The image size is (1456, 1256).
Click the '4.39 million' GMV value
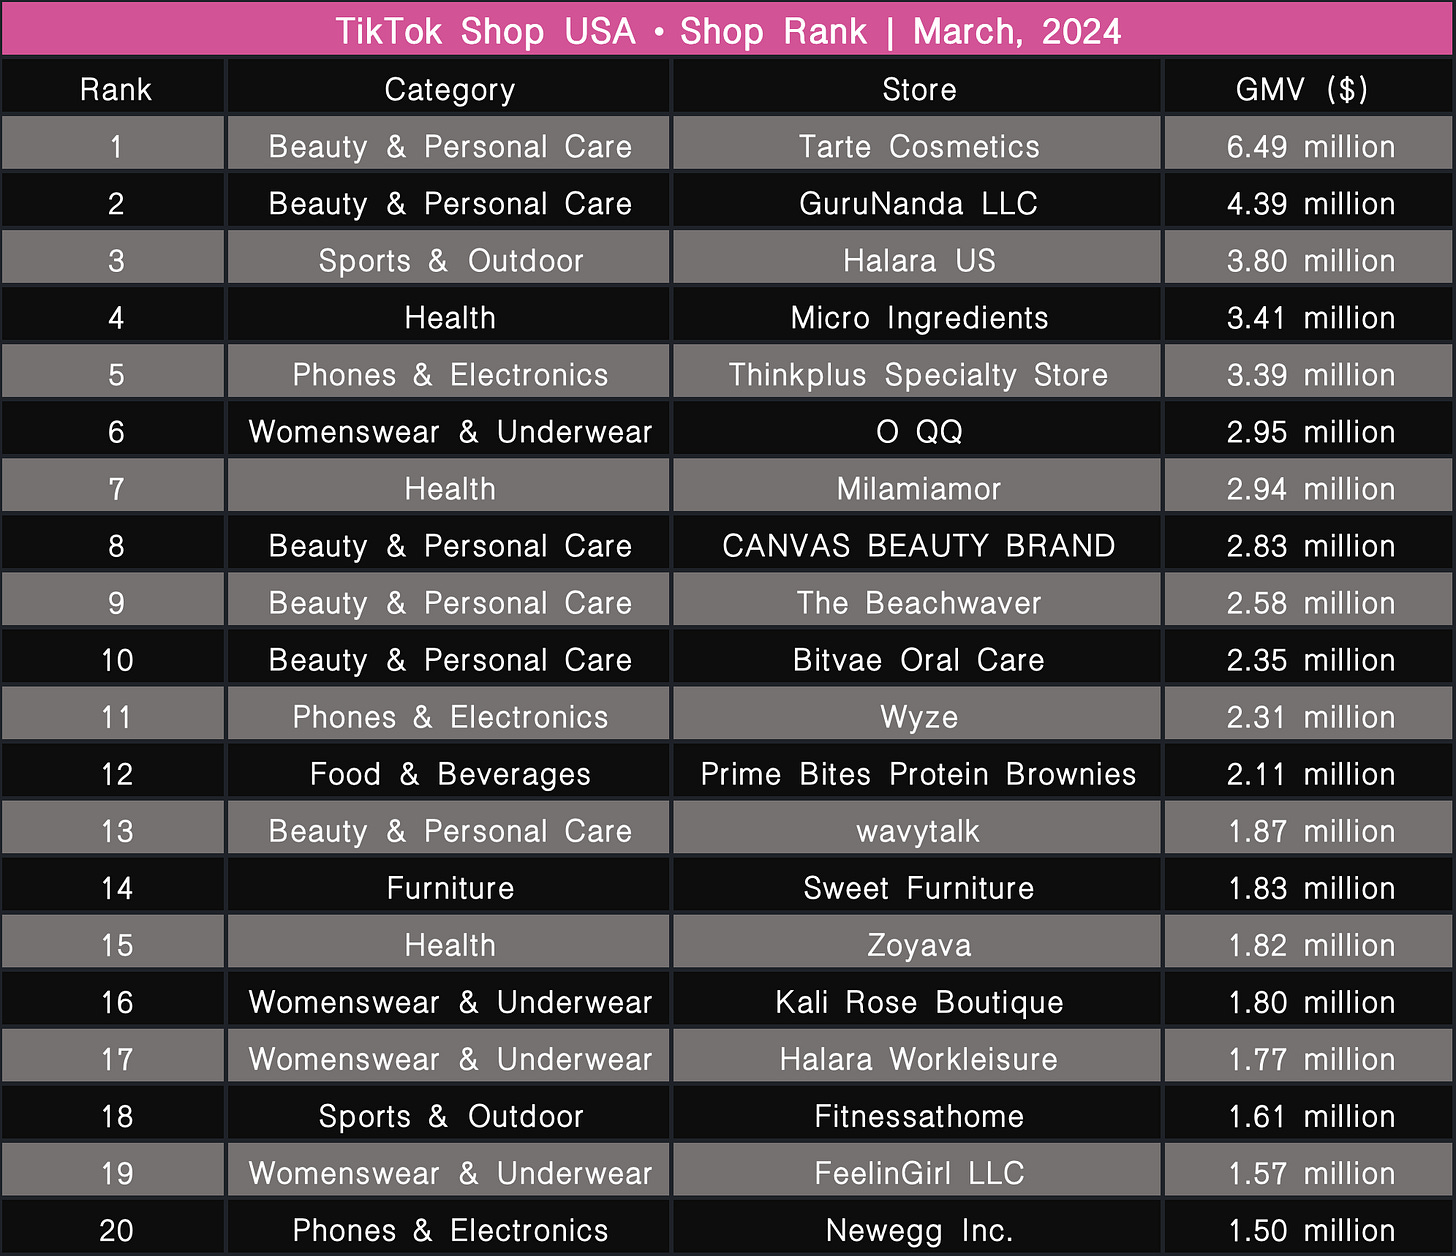coord(1311,203)
